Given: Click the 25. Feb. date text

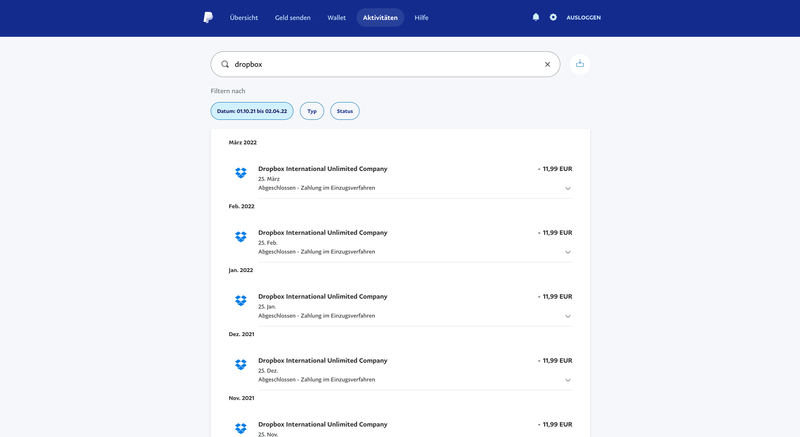Looking at the screenshot, I should tap(268, 243).
